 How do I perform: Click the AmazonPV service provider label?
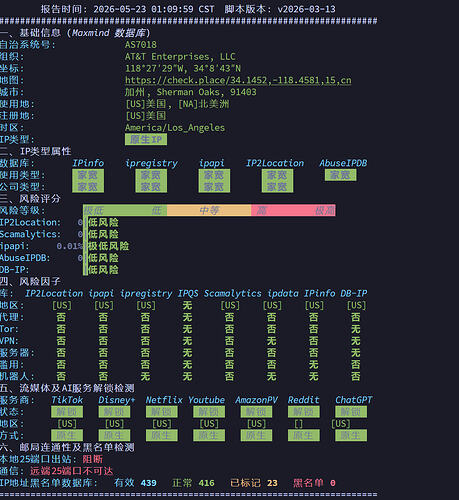[x=256, y=400]
